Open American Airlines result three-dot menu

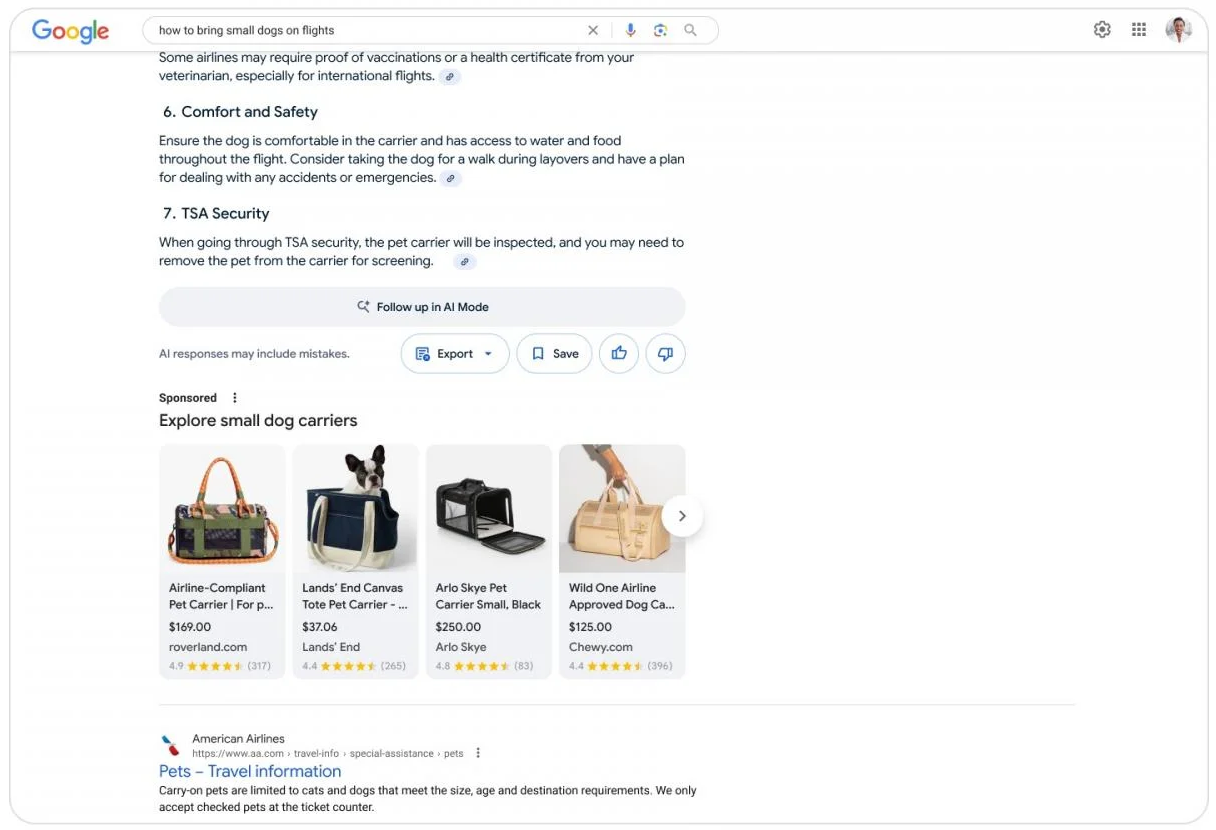tap(478, 753)
